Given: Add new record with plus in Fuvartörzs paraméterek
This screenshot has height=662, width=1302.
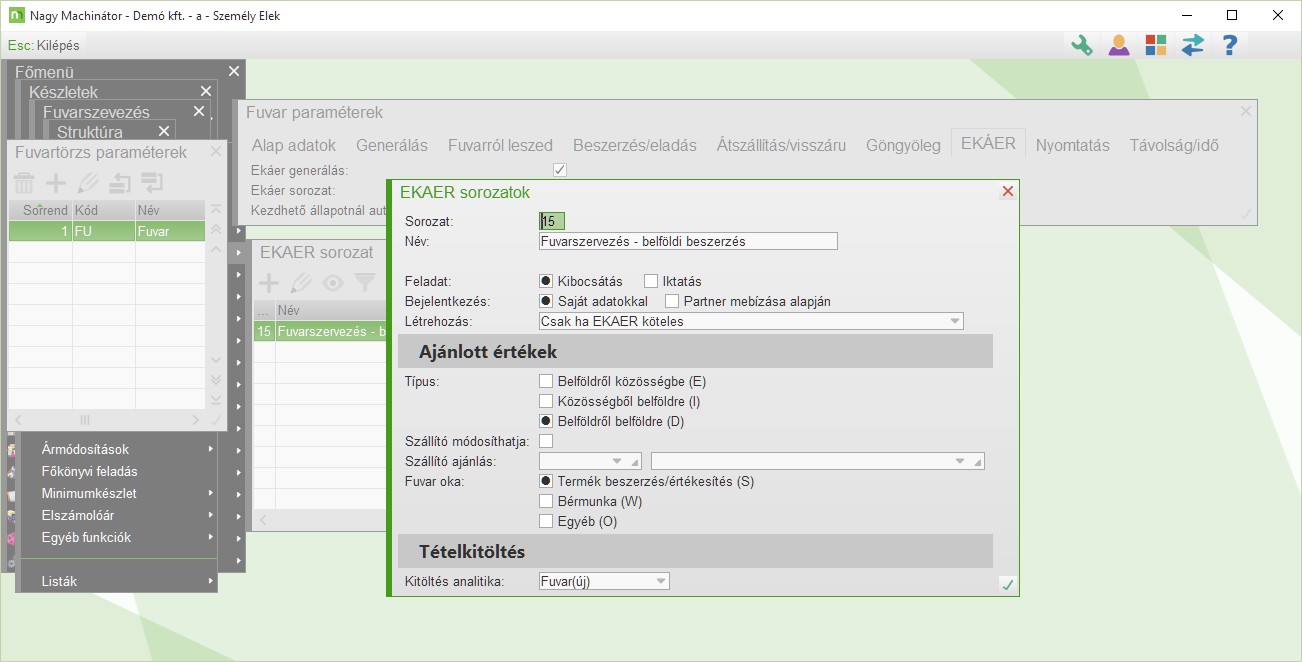Looking at the screenshot, I should [57, 183].
